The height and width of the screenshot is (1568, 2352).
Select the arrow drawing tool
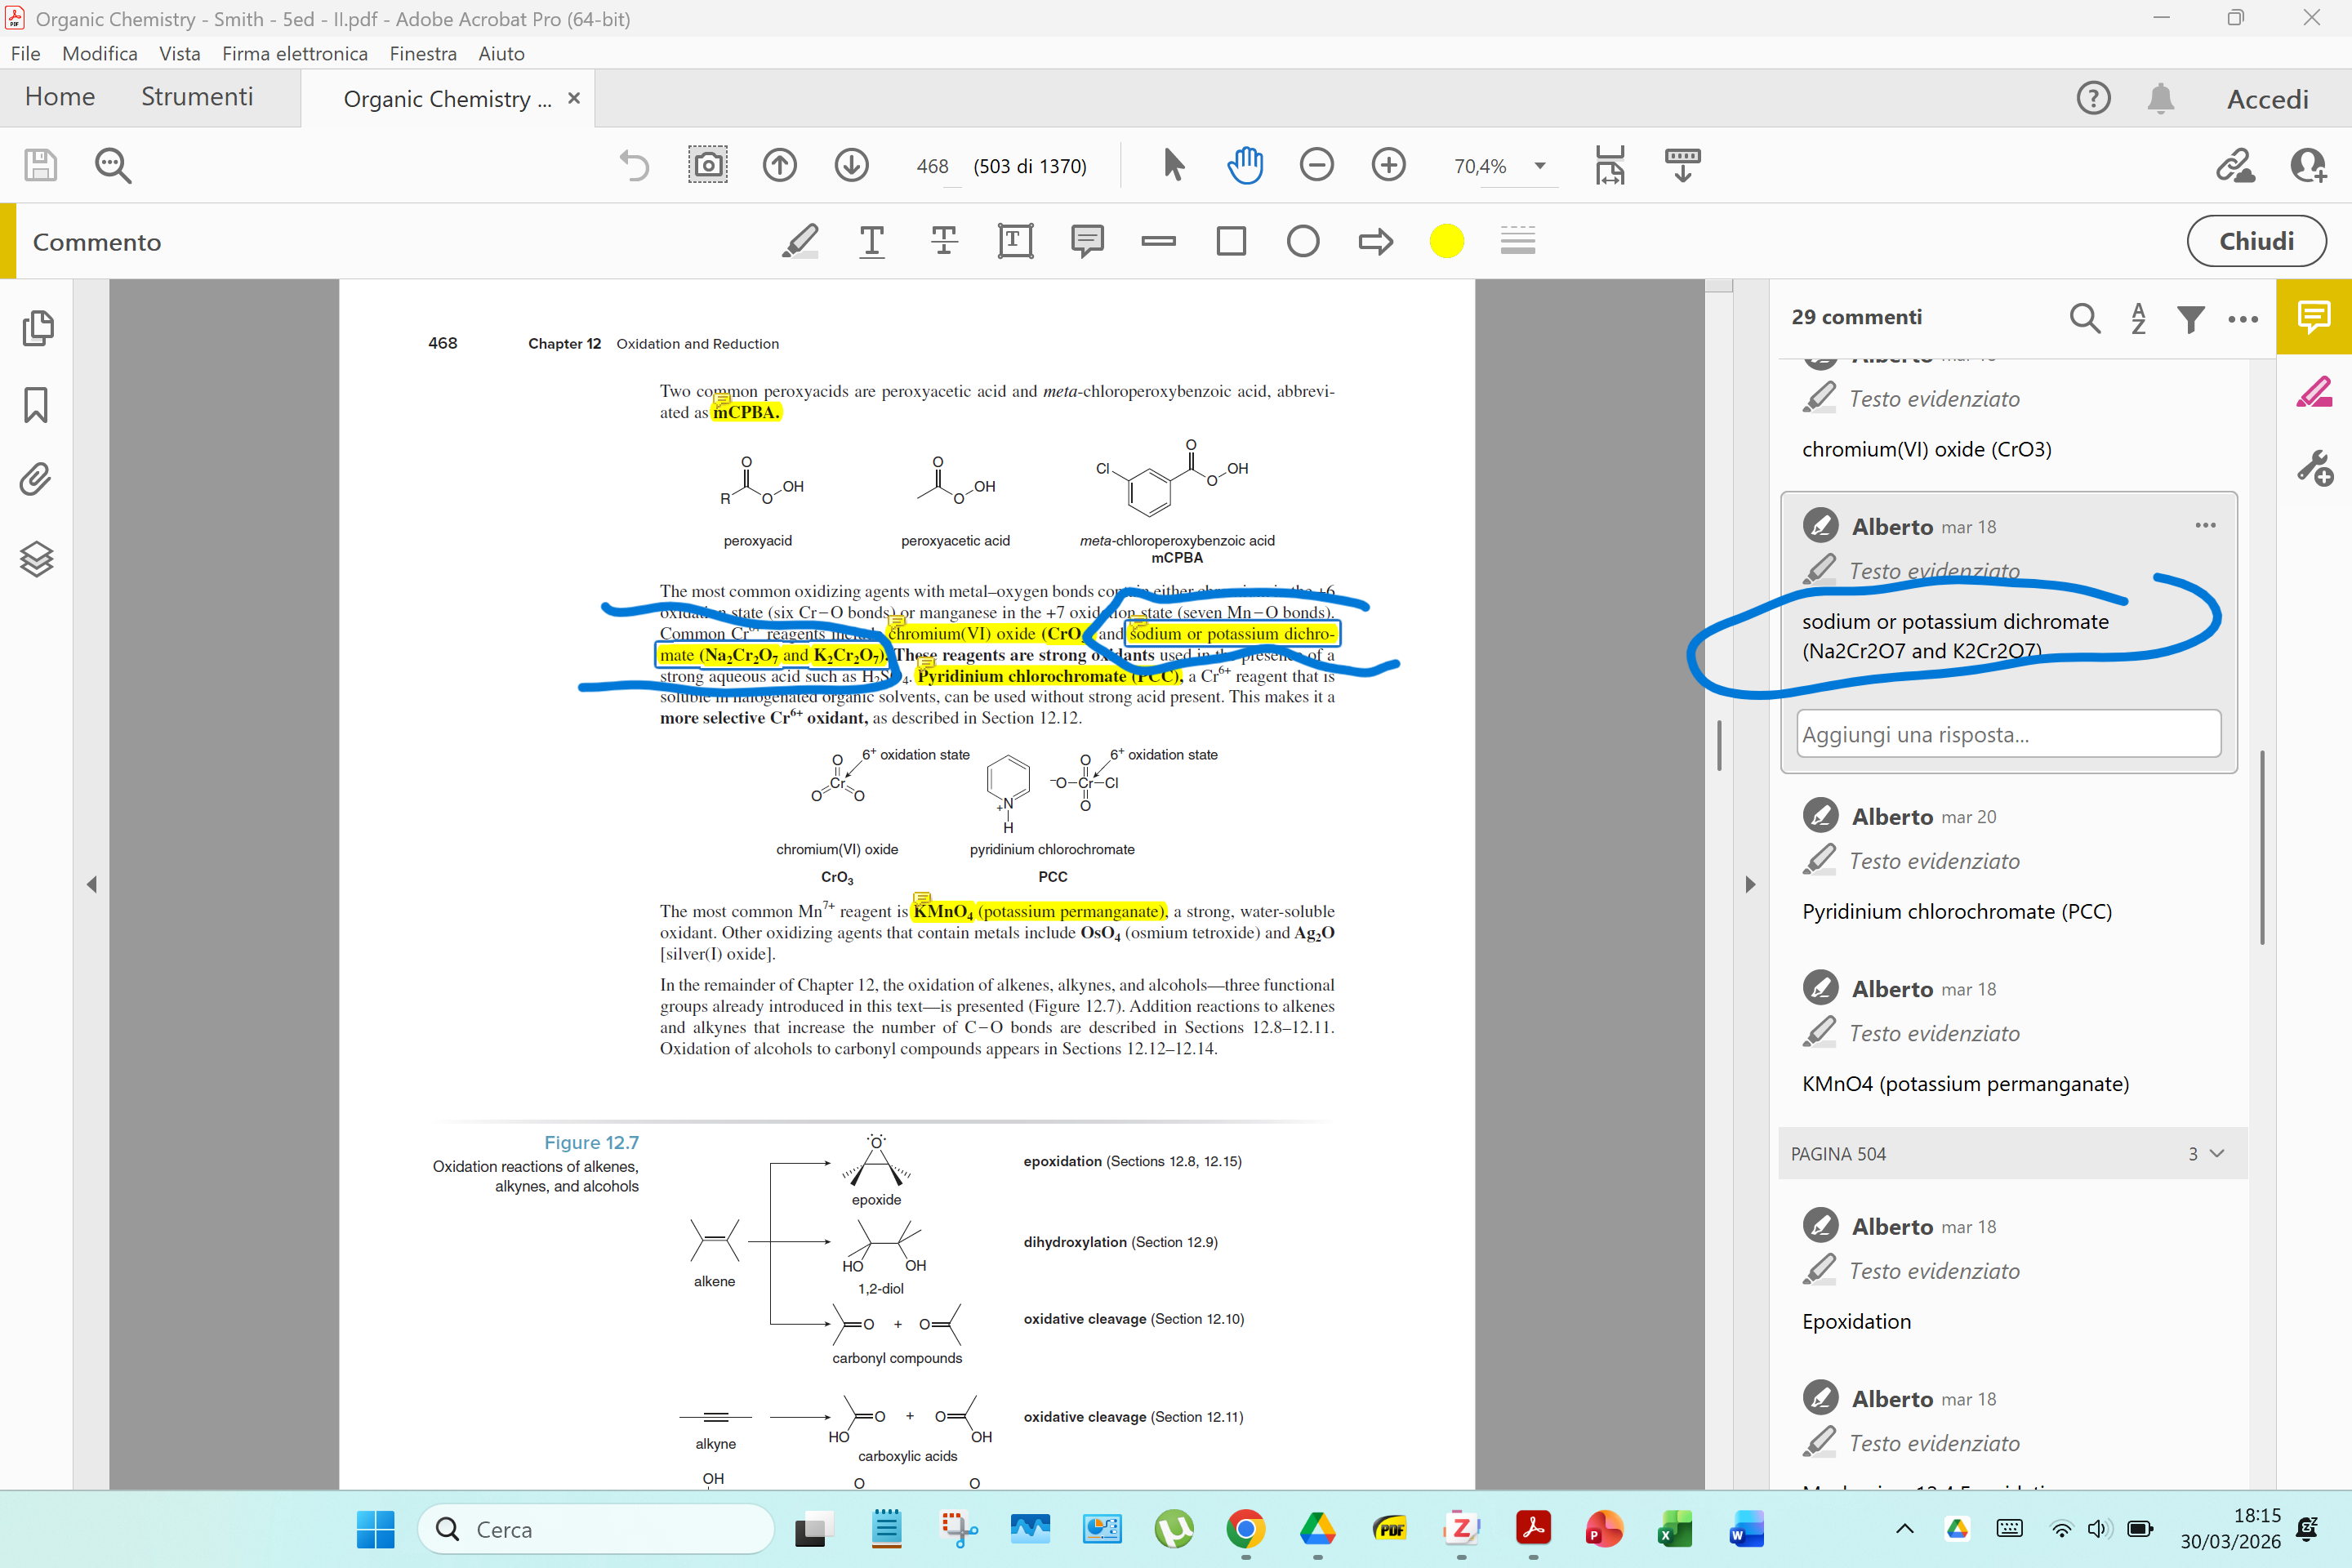point(1375,241)
